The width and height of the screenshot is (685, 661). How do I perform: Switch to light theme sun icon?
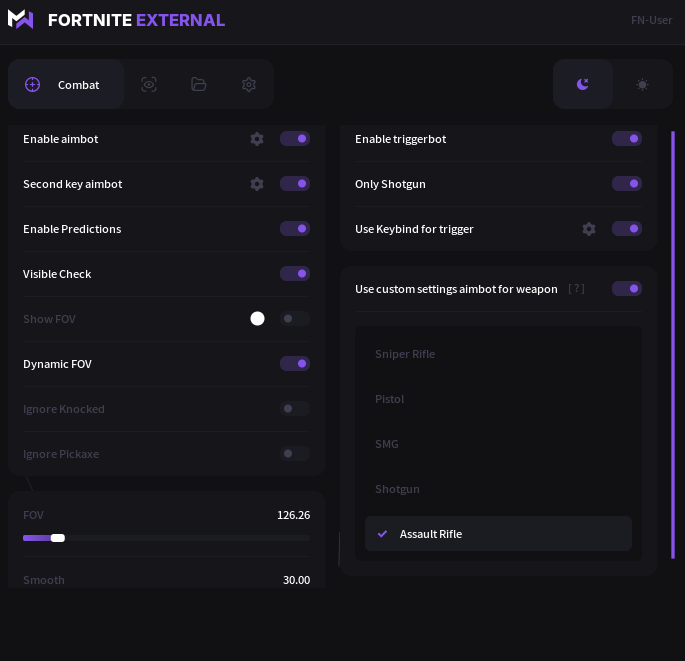[642, 84]
